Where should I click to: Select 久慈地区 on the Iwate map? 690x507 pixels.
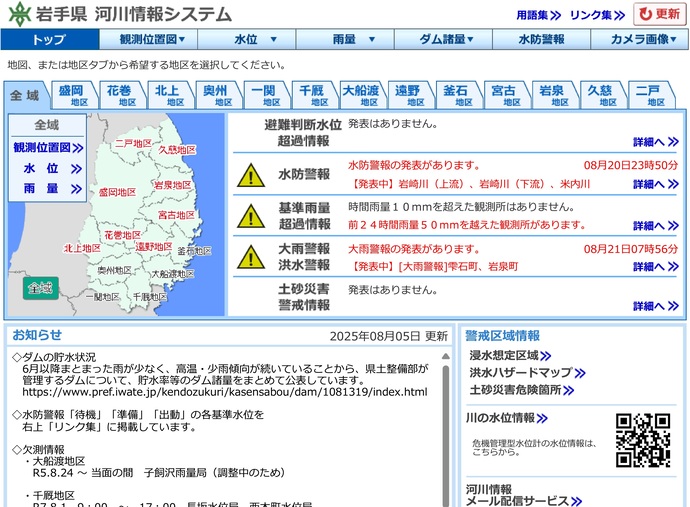pyautogui.click(x=177, y=150)
